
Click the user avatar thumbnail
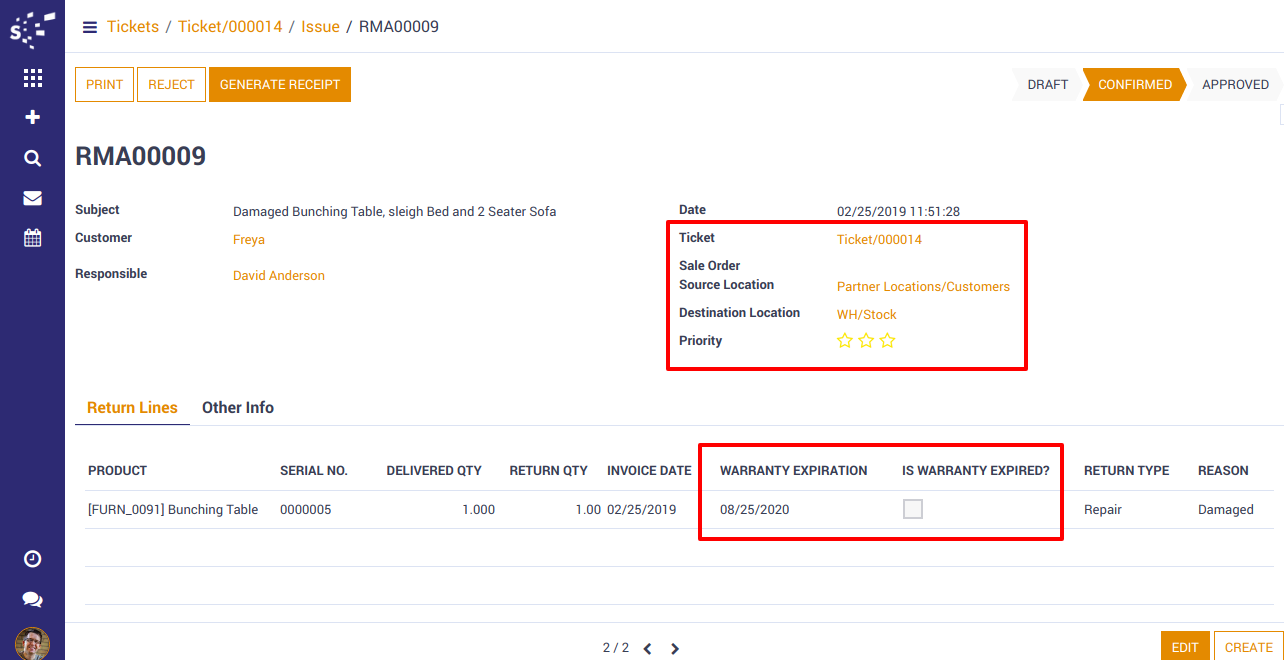coord(32,643)
